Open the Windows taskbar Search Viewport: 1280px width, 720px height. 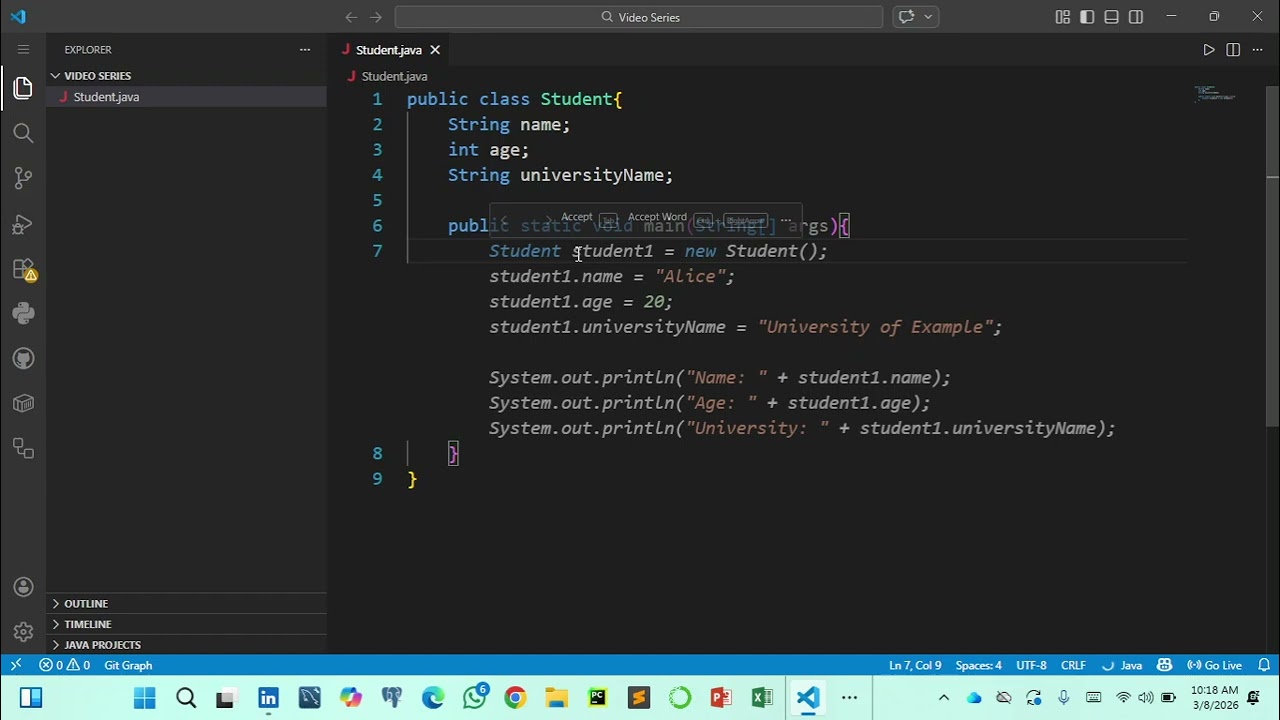pyautogui.click(x=186, y=698)
